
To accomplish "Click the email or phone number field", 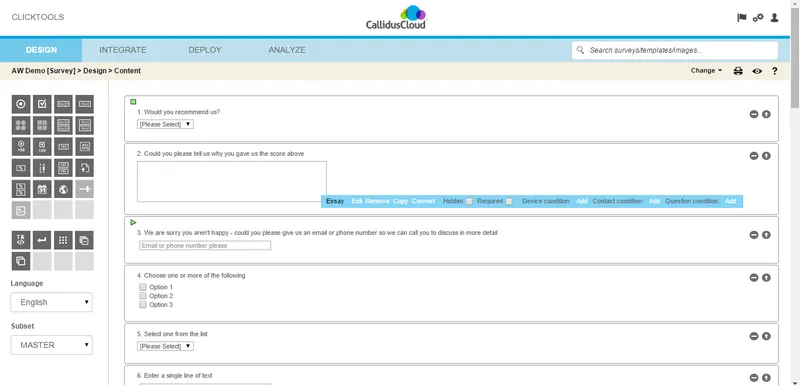I will click(x=205, y=245).
